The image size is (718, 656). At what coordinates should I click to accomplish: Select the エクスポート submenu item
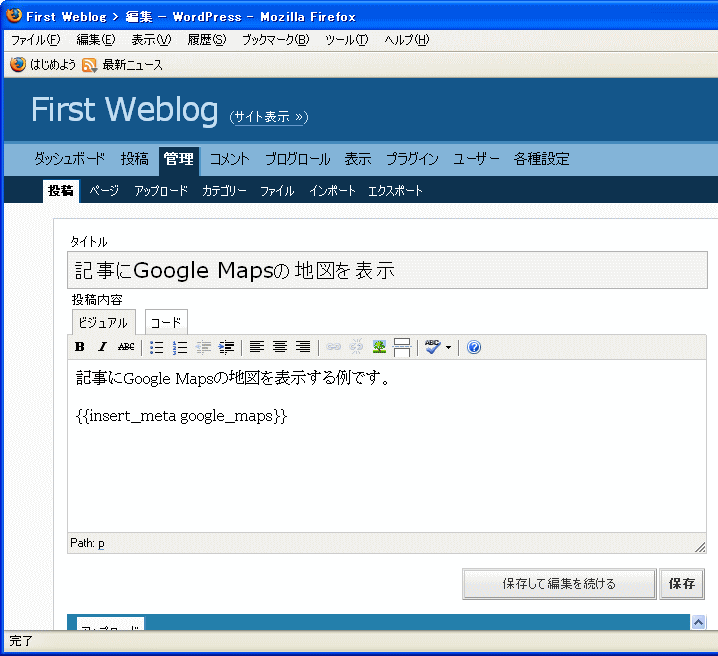pos(395,190)
